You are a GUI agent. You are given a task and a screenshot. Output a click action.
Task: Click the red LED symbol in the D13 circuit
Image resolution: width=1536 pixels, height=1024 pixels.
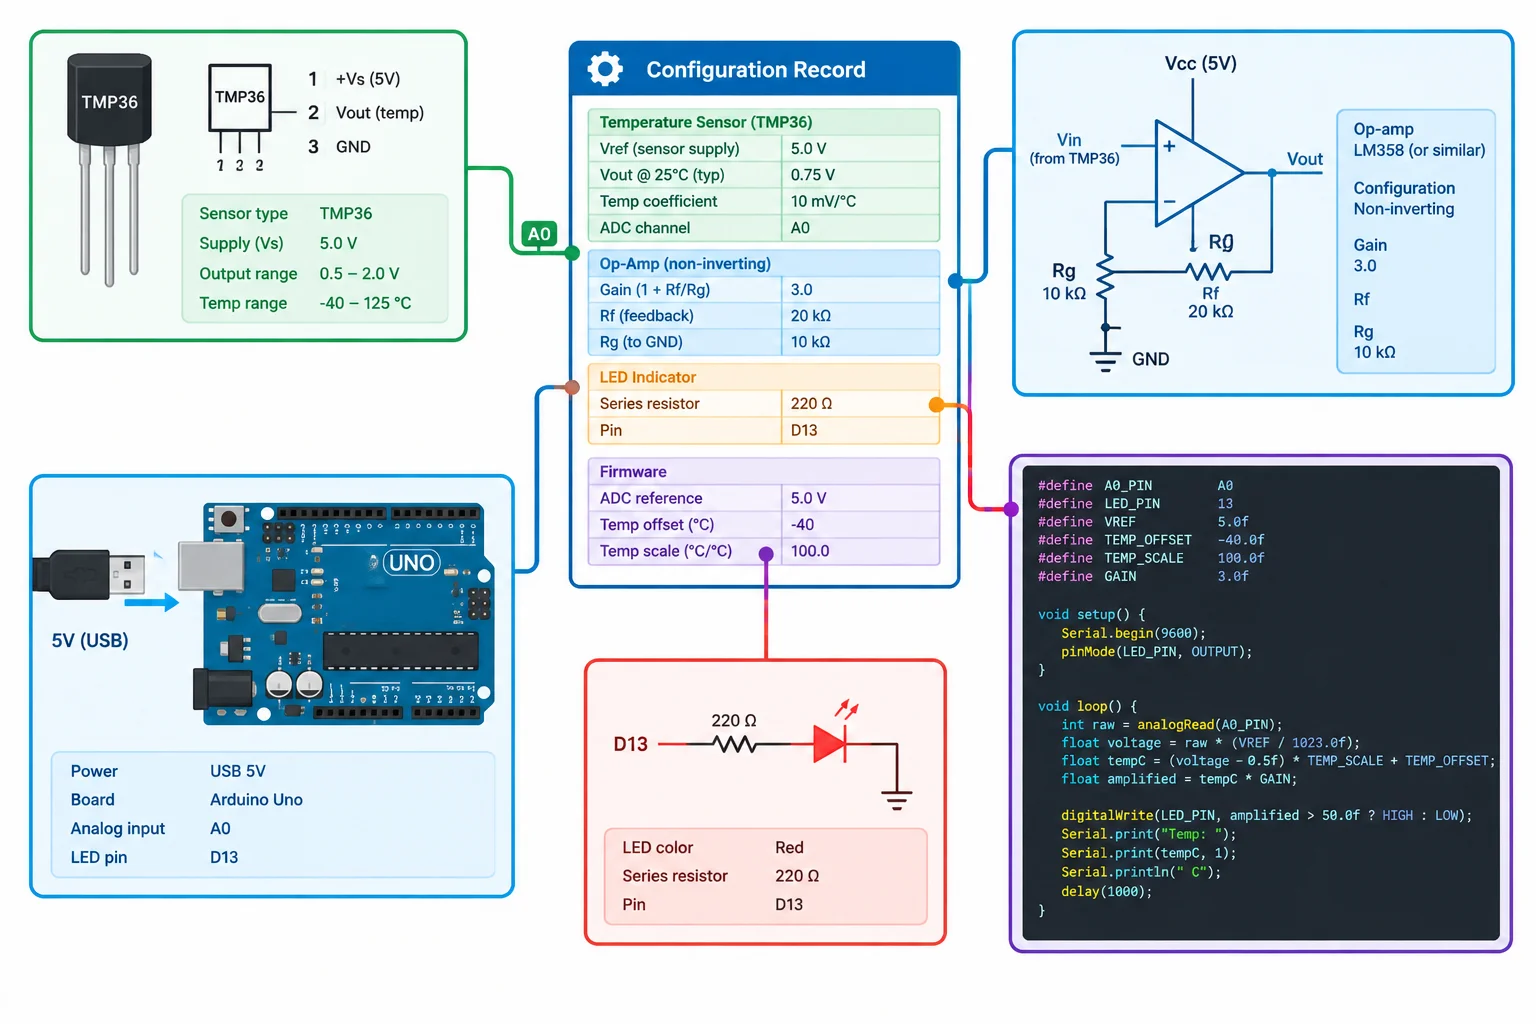click(831, 744)
